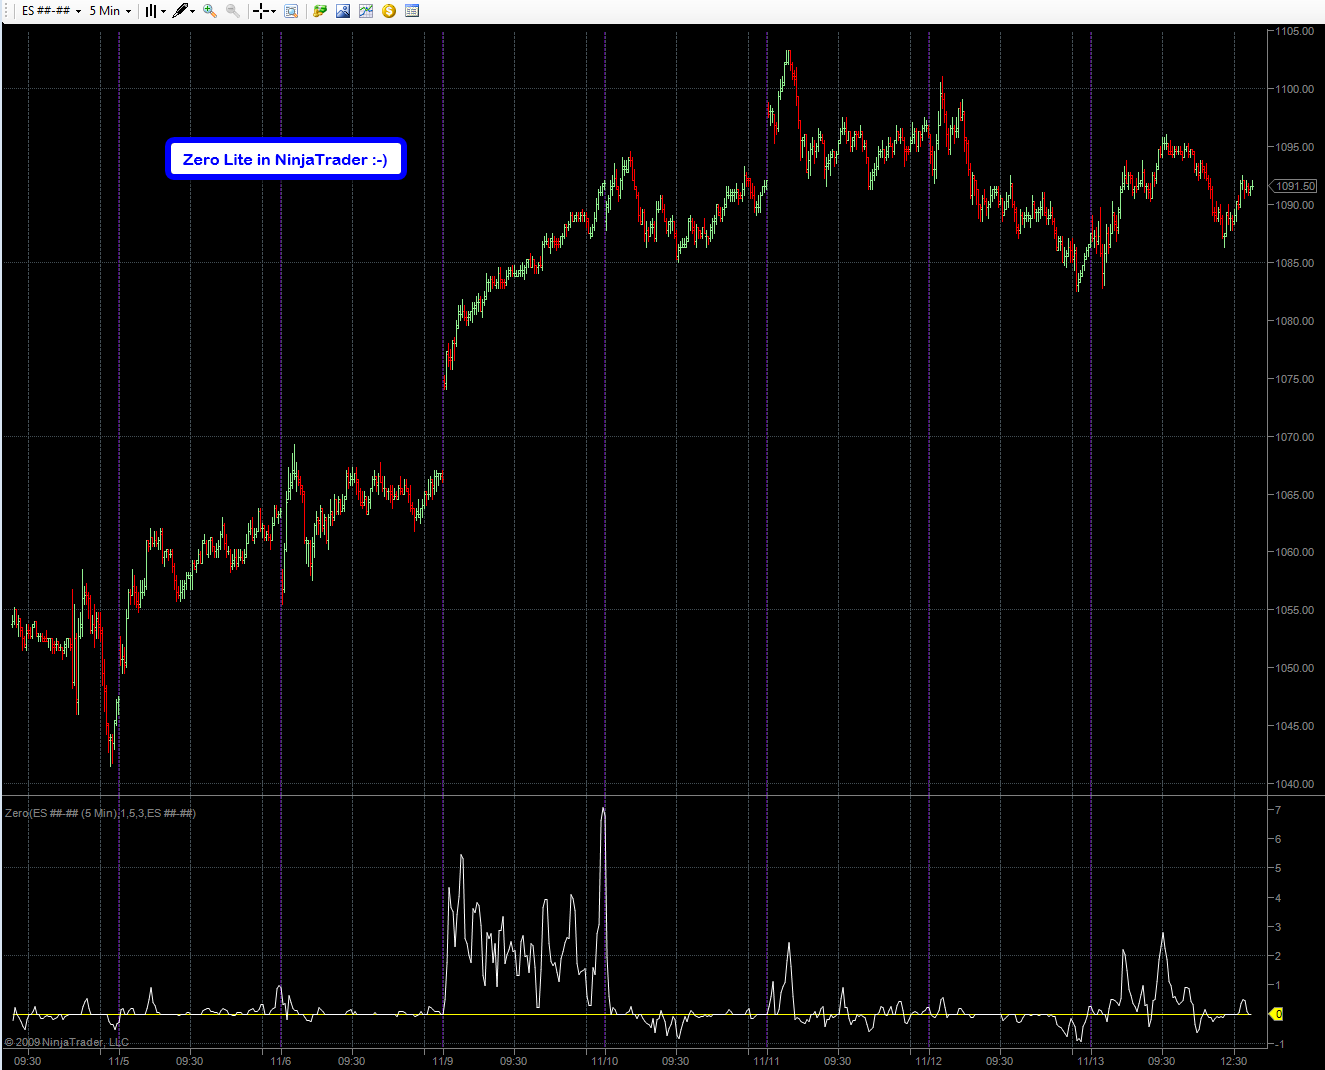
Task: Click the green chart trader icon
Action: 320,11
